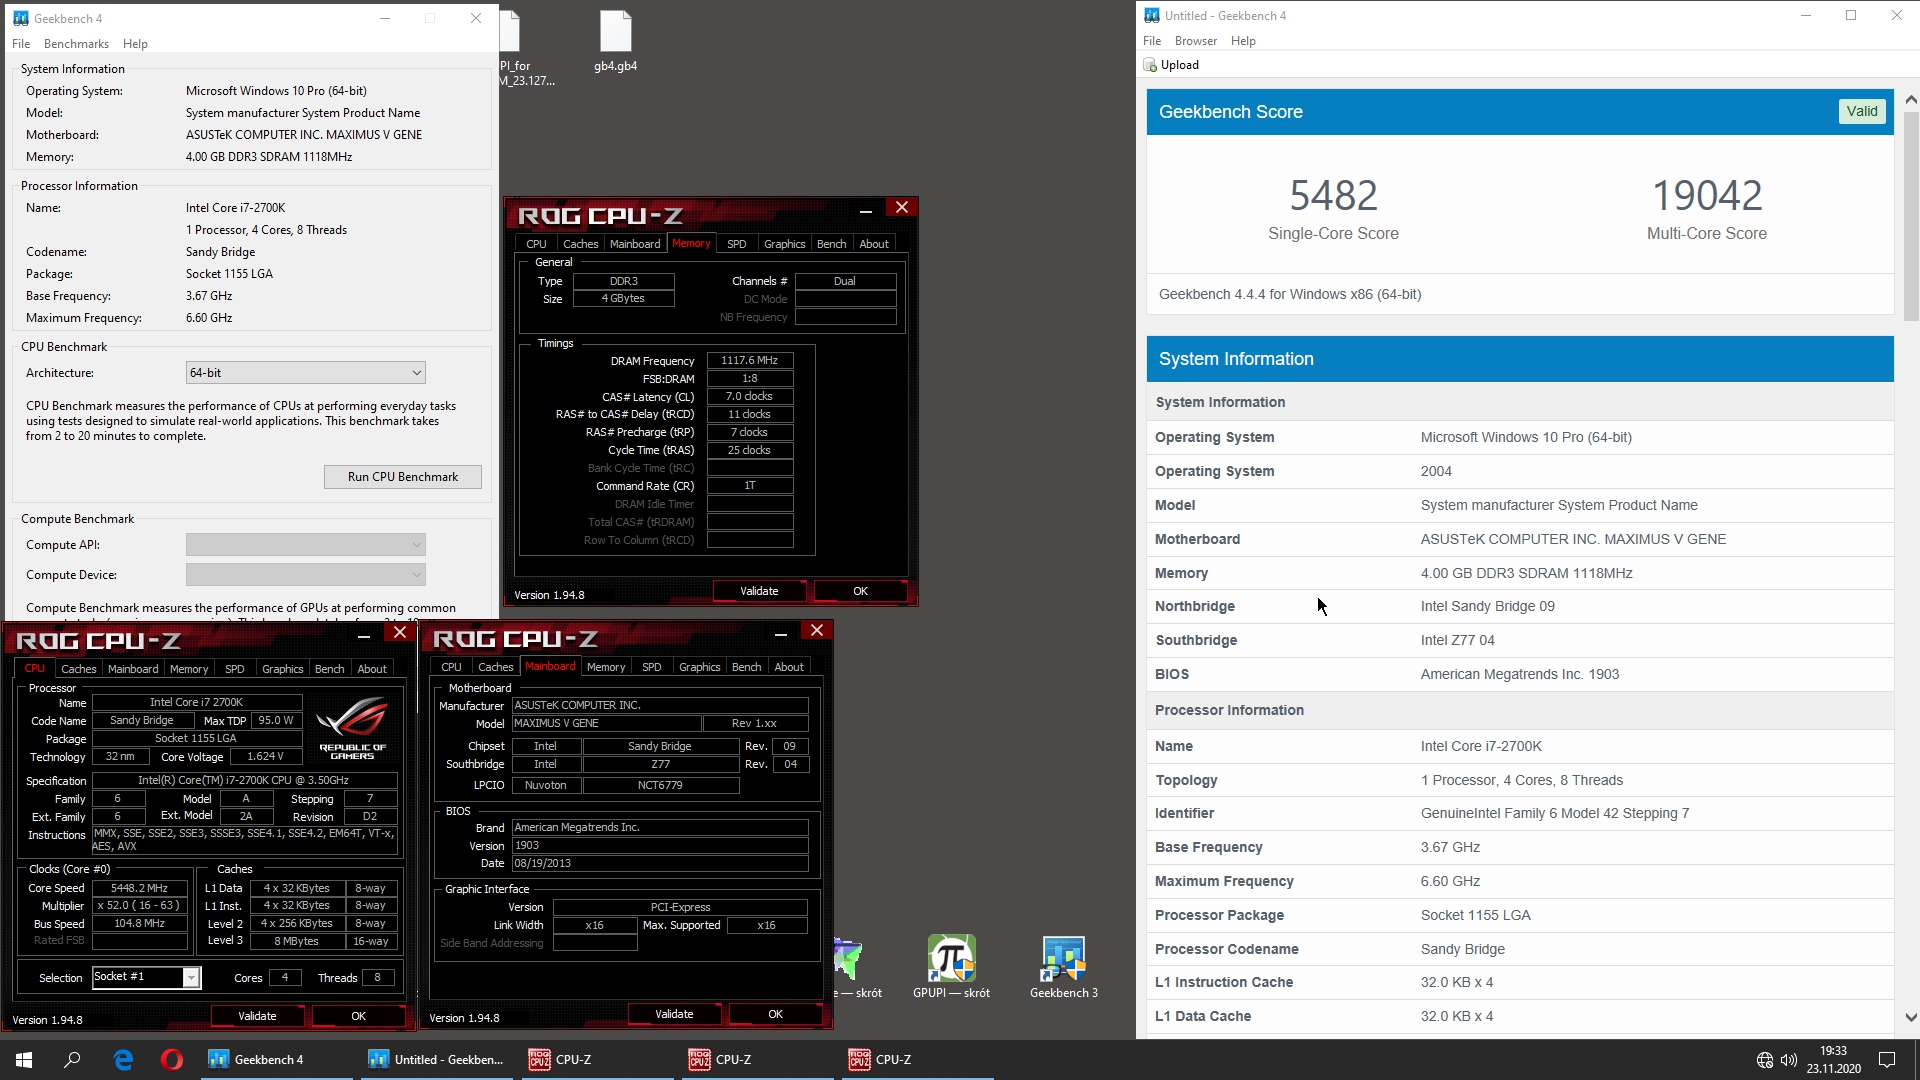Open File menu in Geekbench 4

(21, 44)
